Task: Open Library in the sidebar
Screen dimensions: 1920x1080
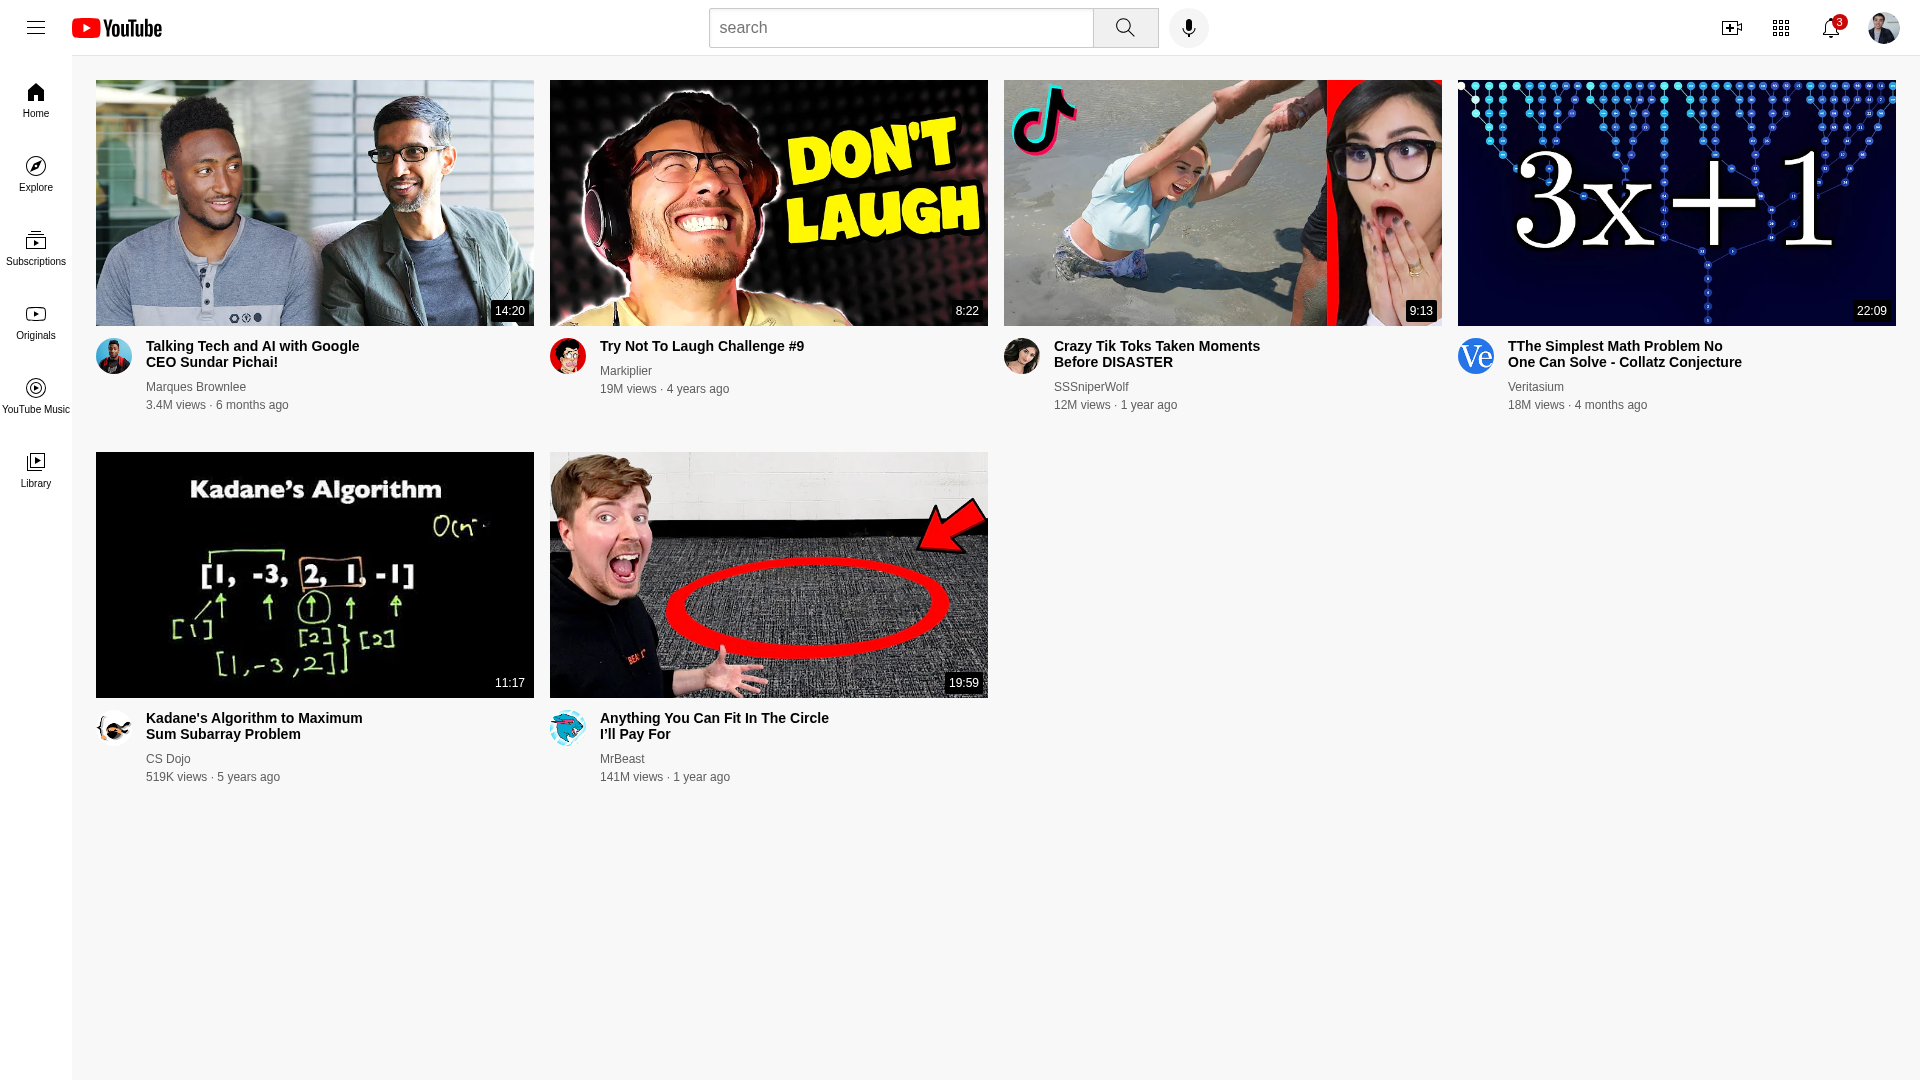Action: (x=36, y=470)
